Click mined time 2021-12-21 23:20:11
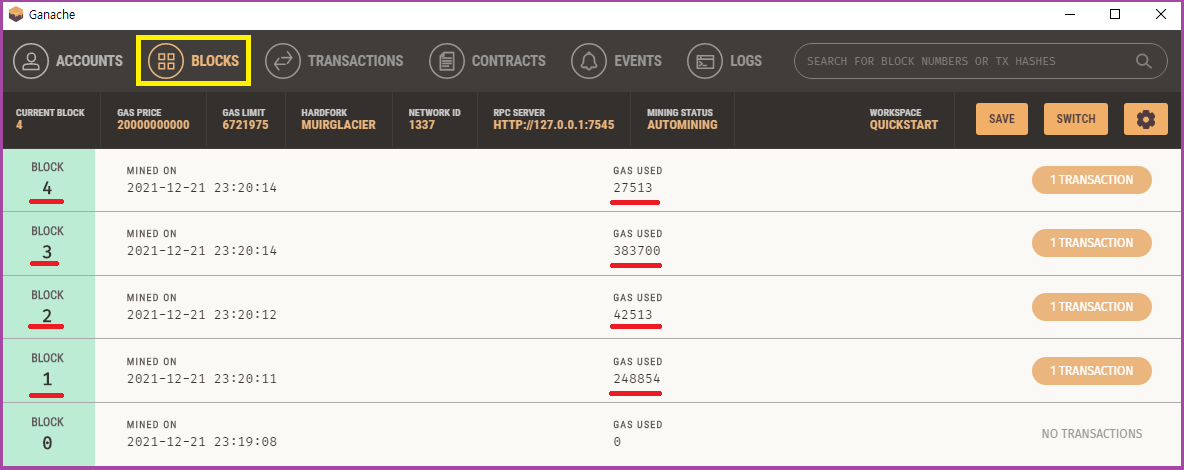The width and height of the screenshot is (1184, 470). [x=202, y=379]
